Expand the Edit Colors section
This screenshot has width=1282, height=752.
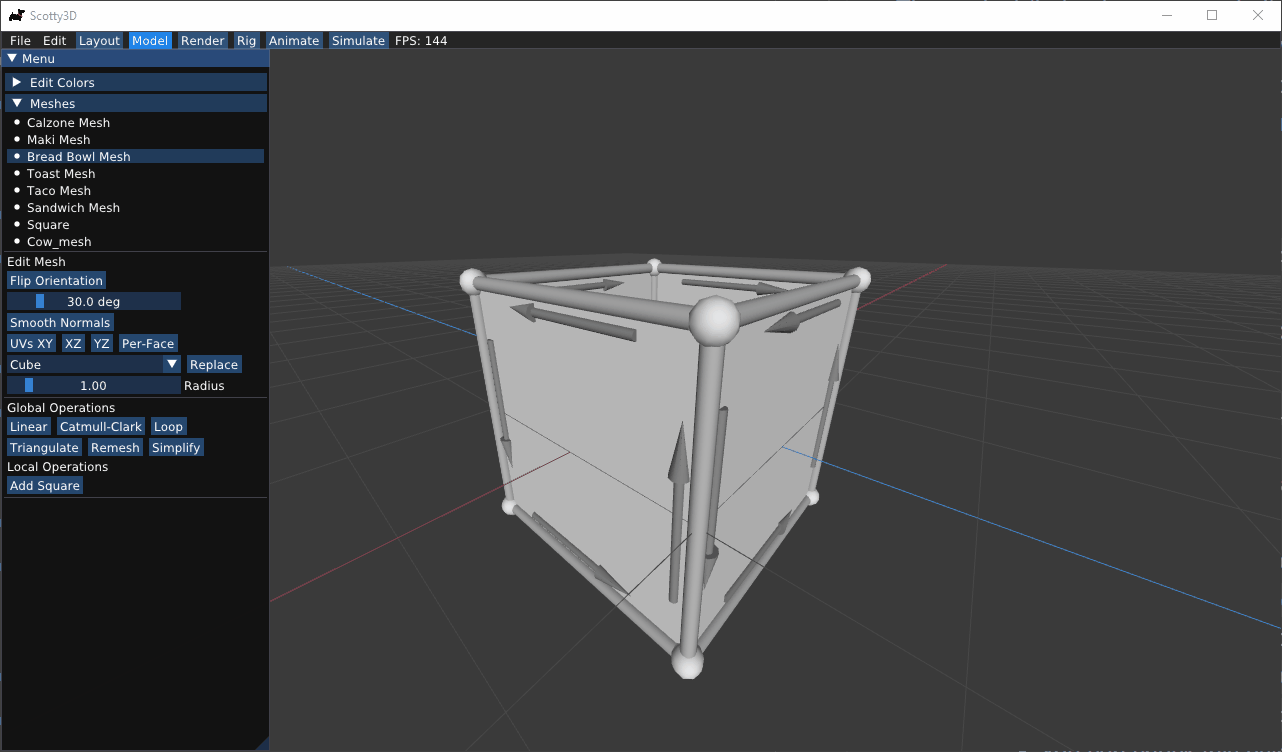[x=136, y=83]
